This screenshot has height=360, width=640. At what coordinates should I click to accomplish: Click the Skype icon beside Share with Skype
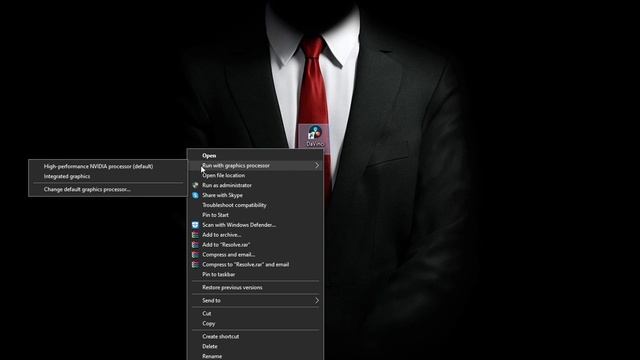point(196,195)
